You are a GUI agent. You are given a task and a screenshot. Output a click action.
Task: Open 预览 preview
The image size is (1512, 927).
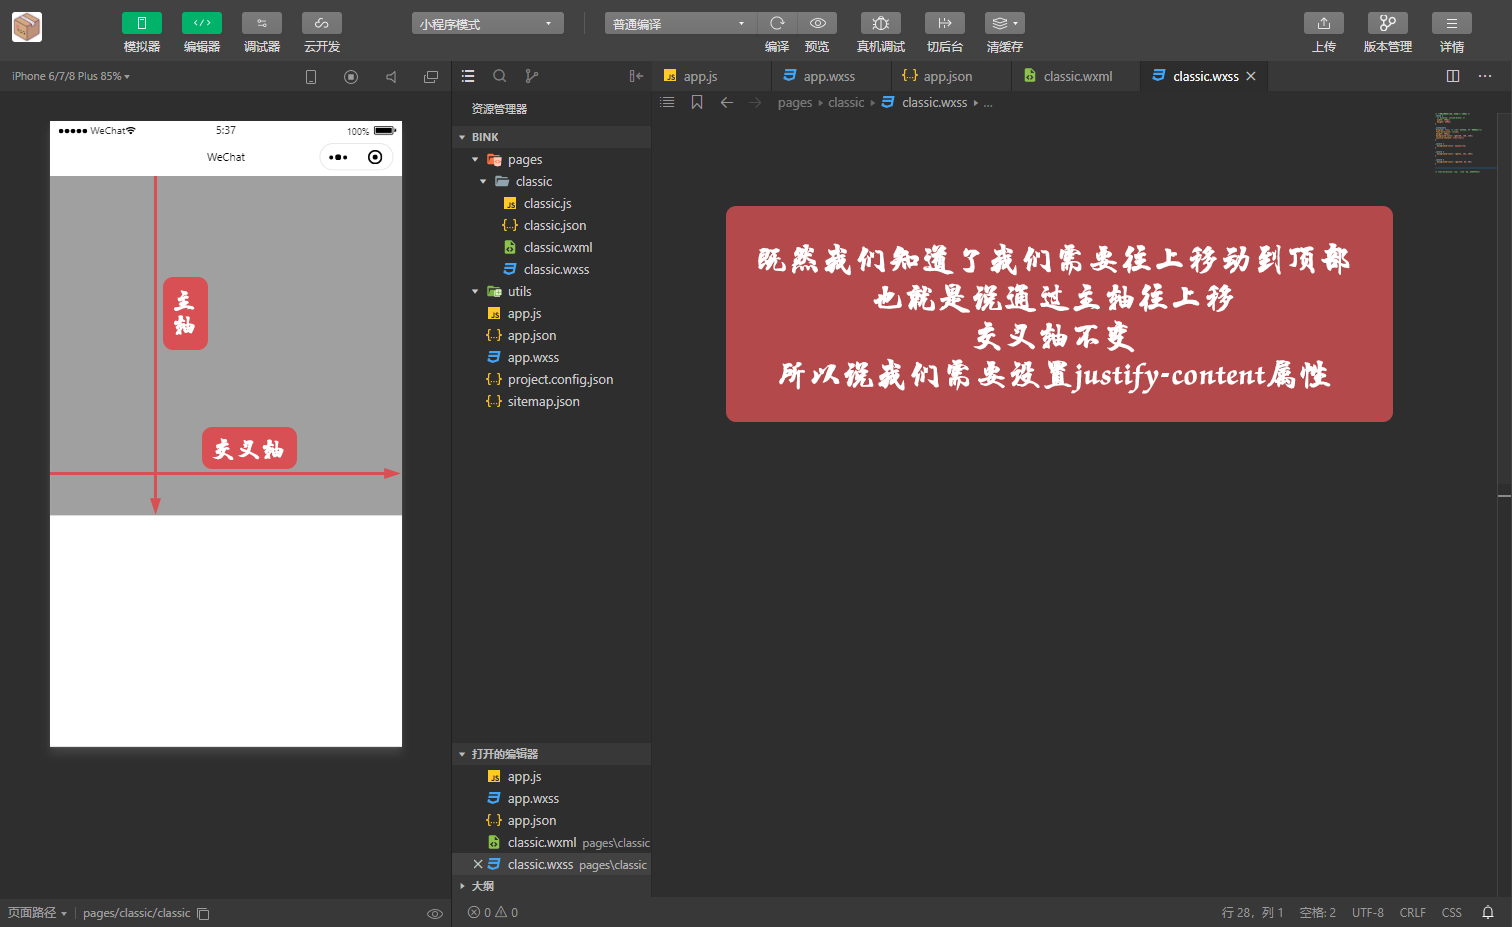817,22
